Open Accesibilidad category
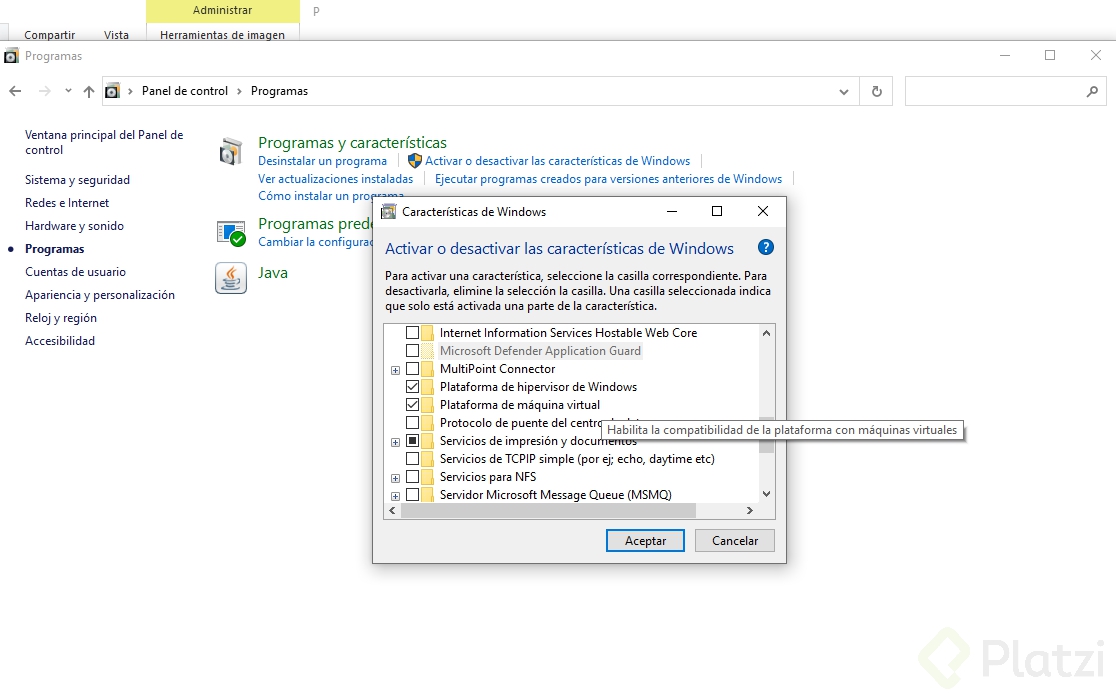 click(60, 341)
